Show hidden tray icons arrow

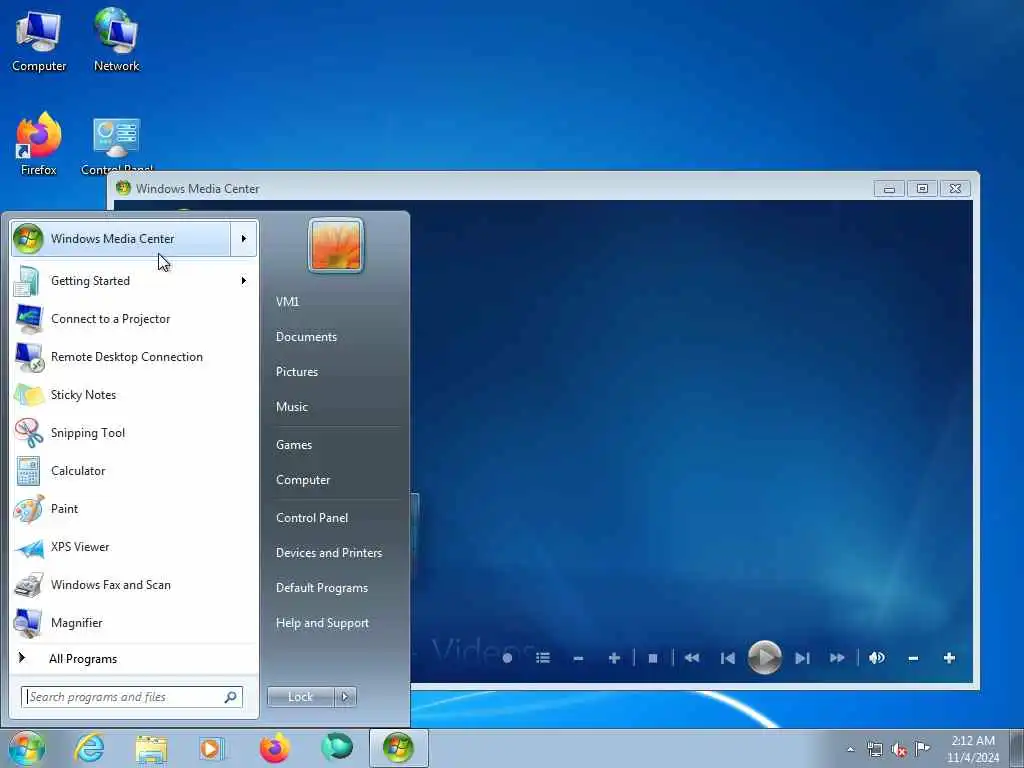click(x=850, y=750)
